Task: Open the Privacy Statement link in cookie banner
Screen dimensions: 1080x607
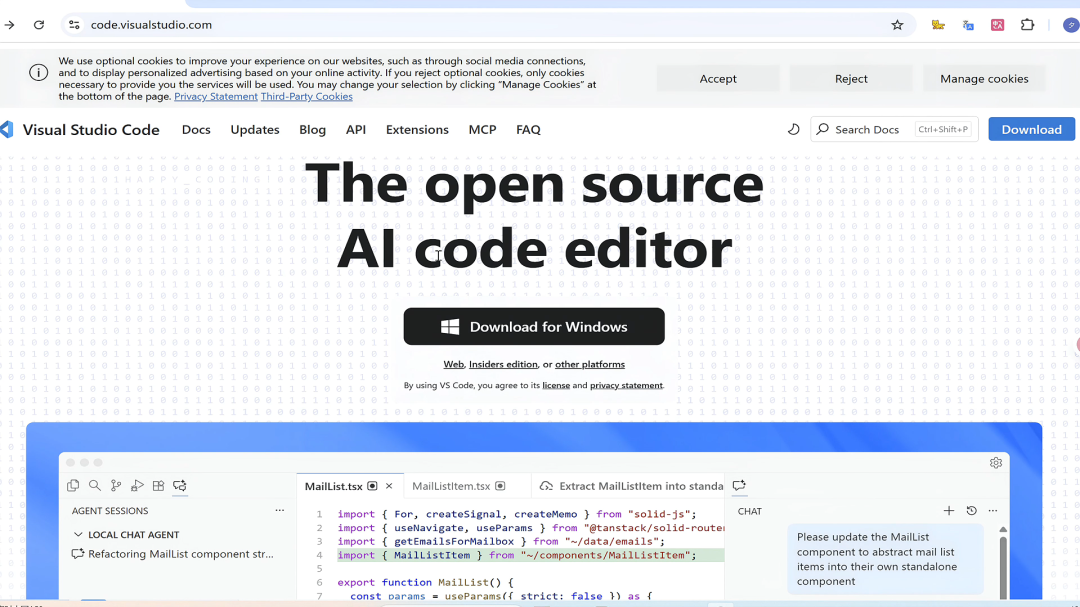Action: [x=216, y=96]
